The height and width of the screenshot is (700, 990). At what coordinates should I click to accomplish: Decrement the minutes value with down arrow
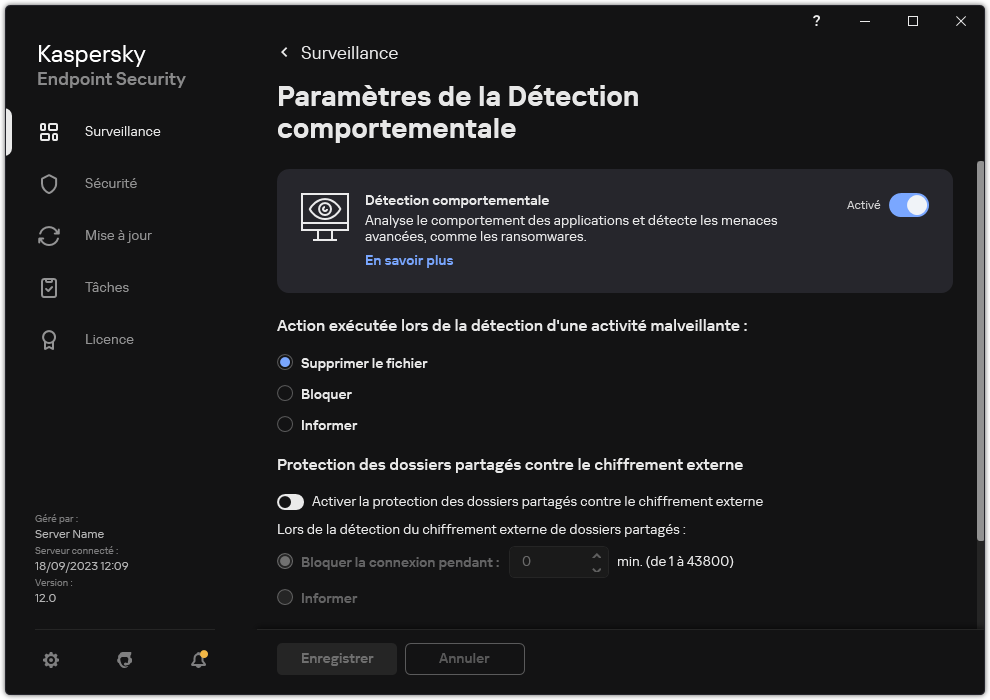597,568
